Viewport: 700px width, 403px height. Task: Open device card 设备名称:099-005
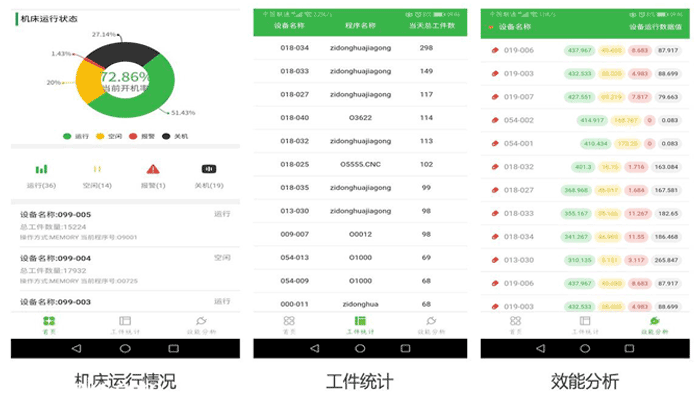pyautogui.click(x=125, y=225)
